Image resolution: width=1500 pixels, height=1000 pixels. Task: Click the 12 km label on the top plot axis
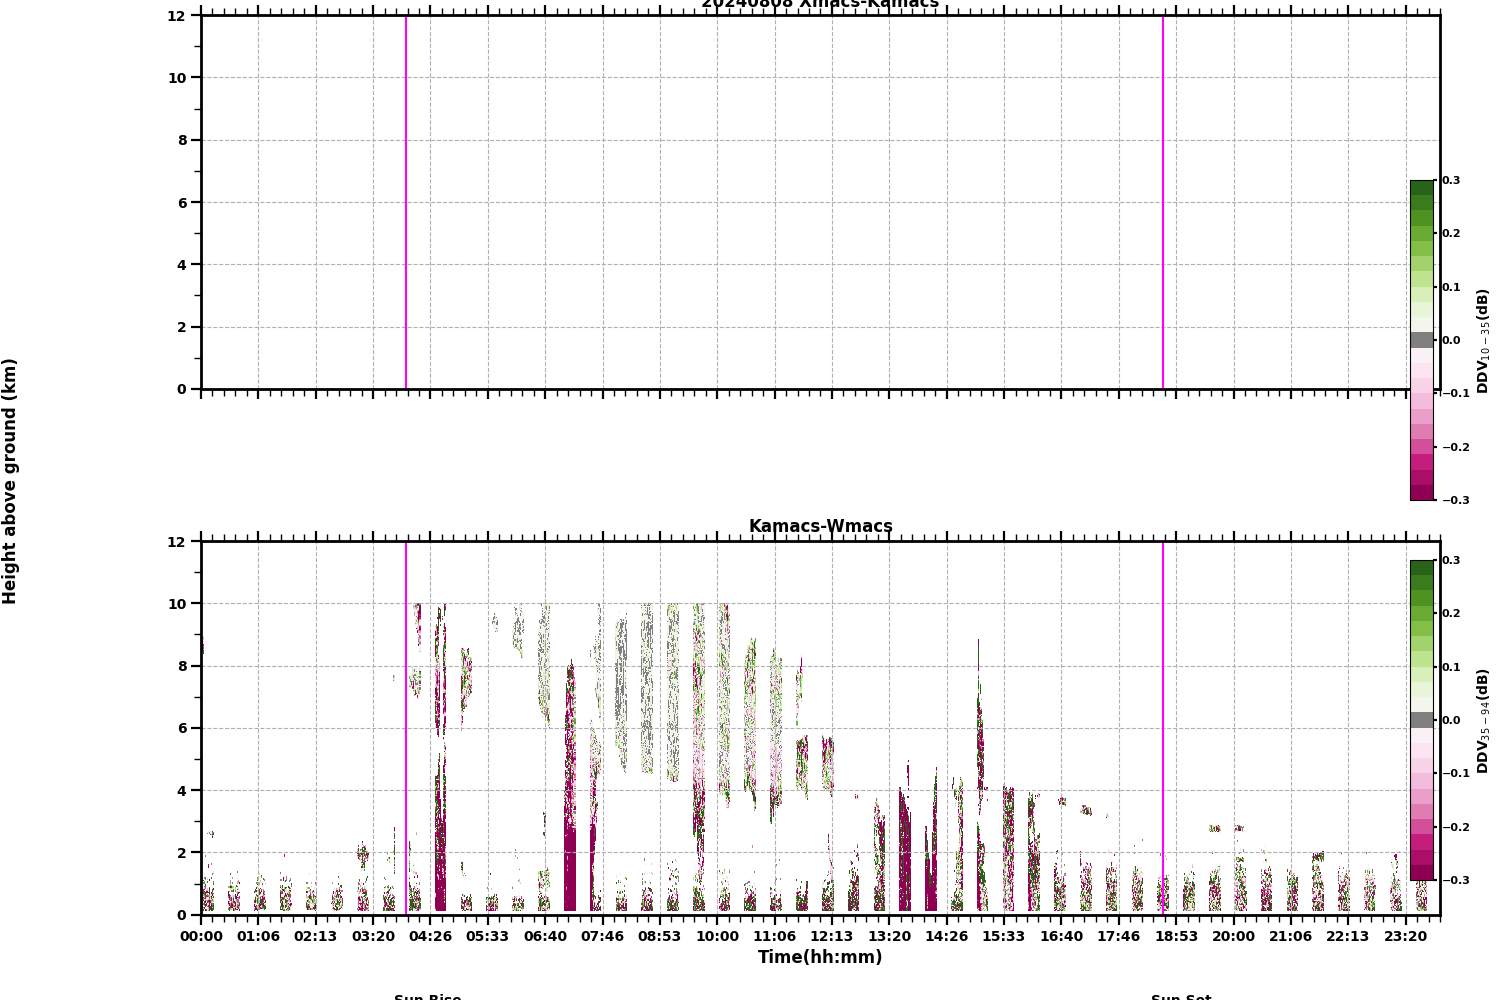(177, 16)
